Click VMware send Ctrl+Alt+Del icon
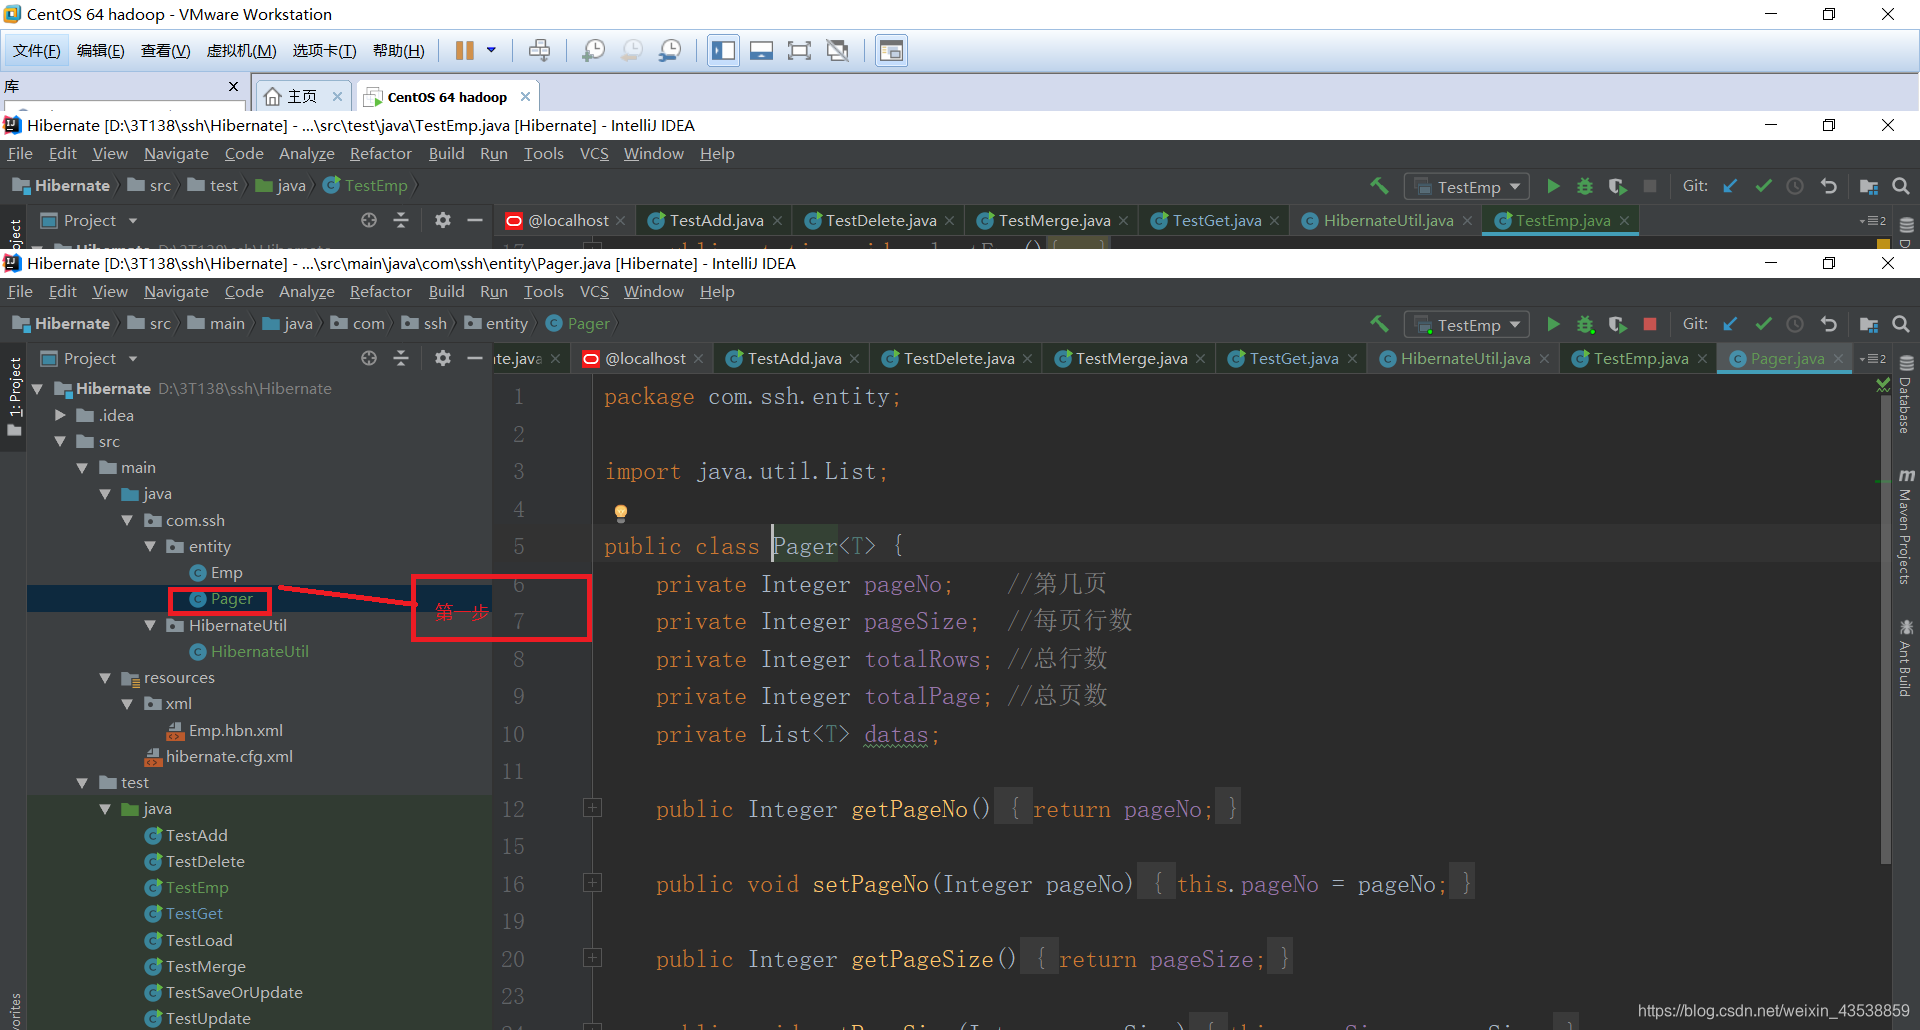 [x=539, y=50]
